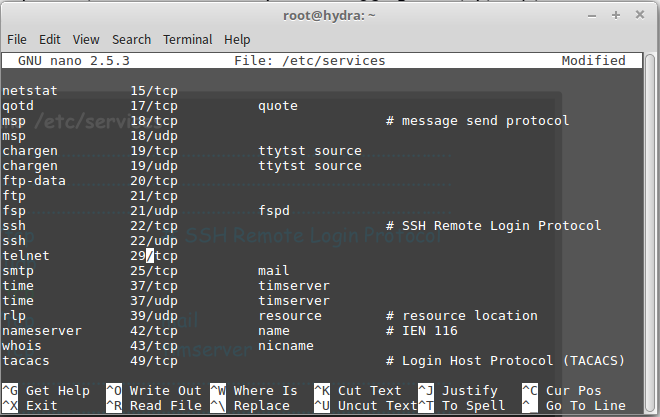Viewport: 660px width, 417px height.
Task: Click '# resource location' comment
Action: pos(462,316)
